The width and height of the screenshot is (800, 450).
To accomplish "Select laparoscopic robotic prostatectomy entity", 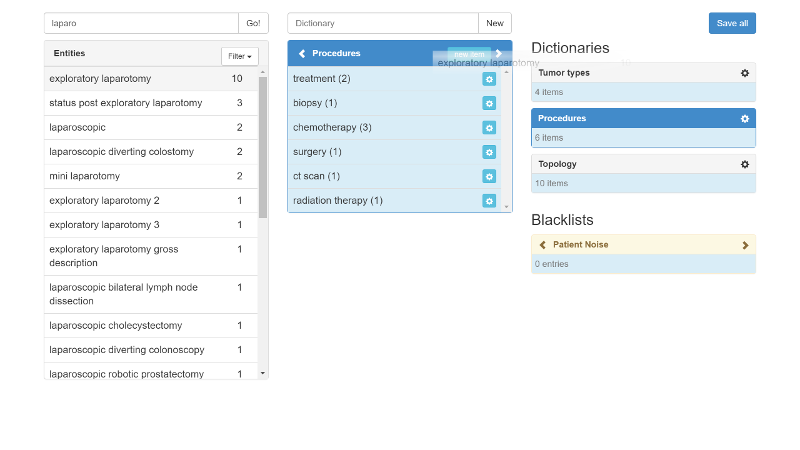I will point(151,371).
